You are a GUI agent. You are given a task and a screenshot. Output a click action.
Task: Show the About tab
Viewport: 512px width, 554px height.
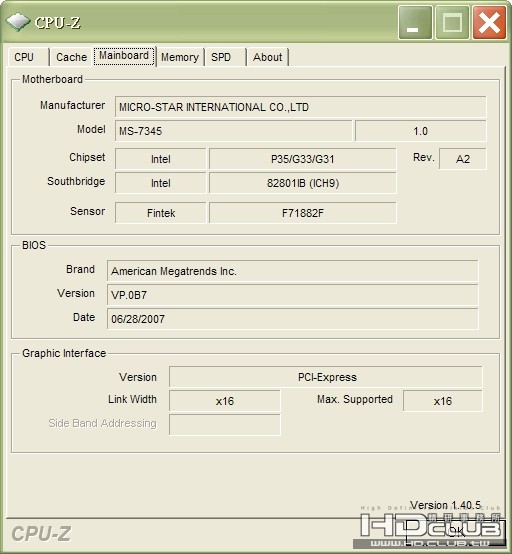tap(267, 57)
